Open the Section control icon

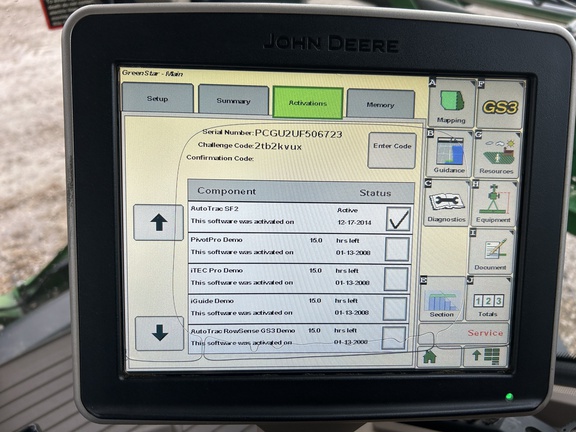442,299
